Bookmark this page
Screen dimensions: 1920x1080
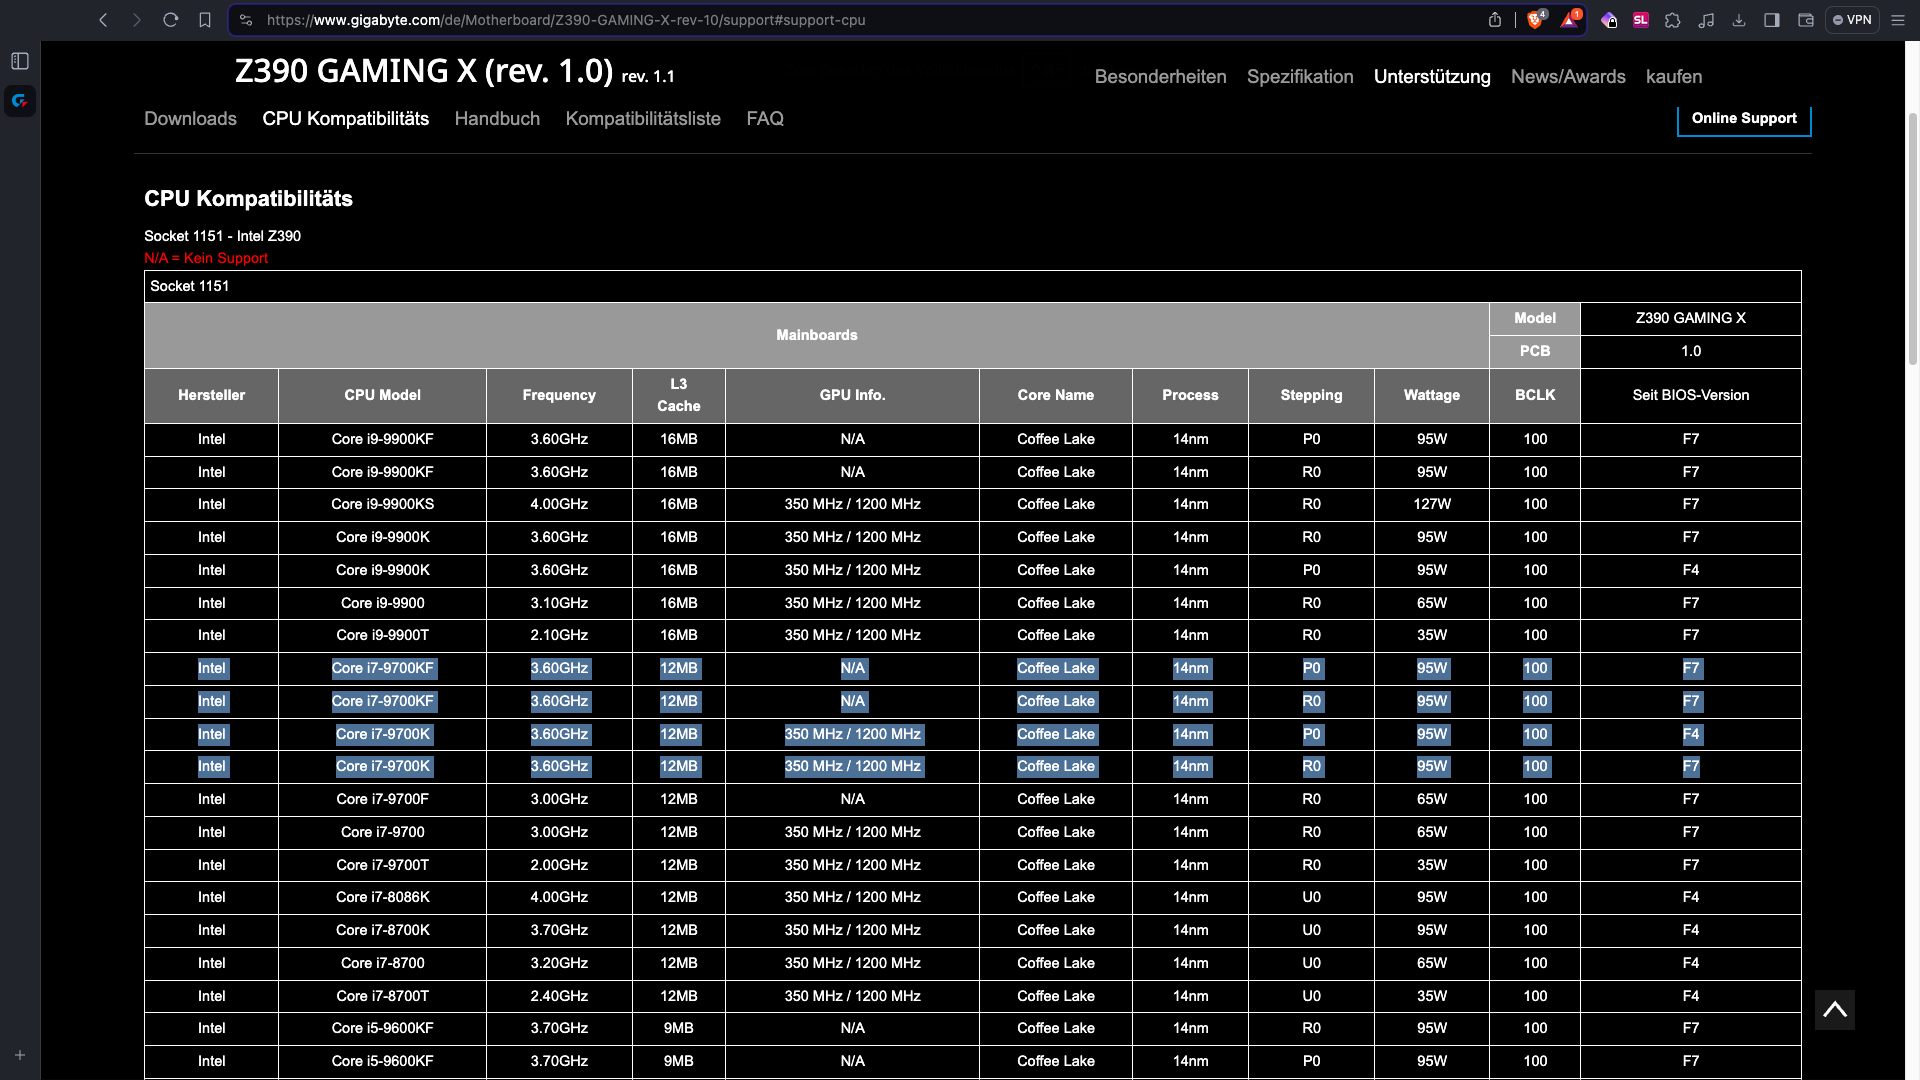click(205, 20)
